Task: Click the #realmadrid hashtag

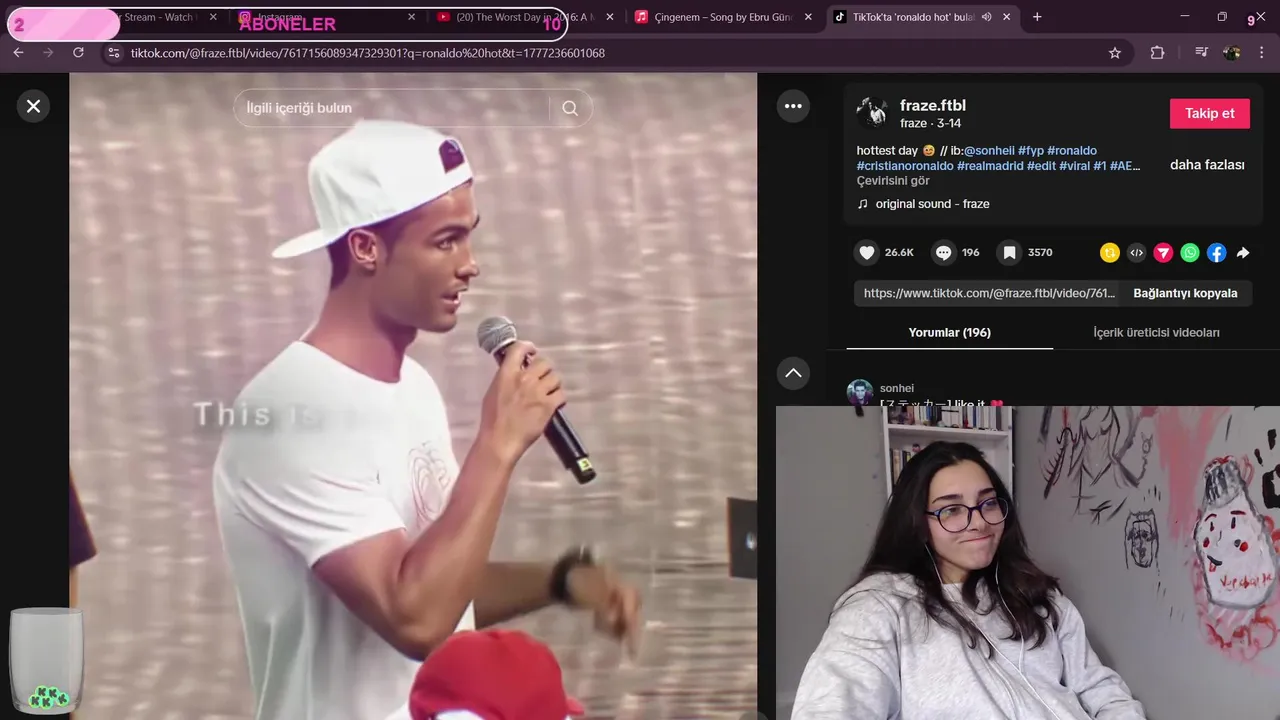Action: (x=990, y=166)
